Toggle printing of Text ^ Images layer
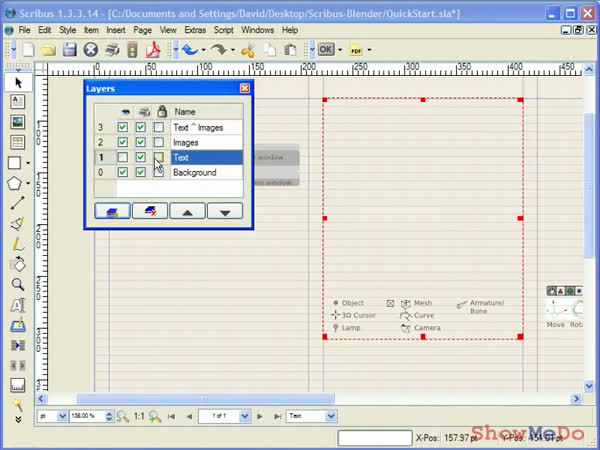This screenshot has height=450, width=600. [x=141, y=127]
